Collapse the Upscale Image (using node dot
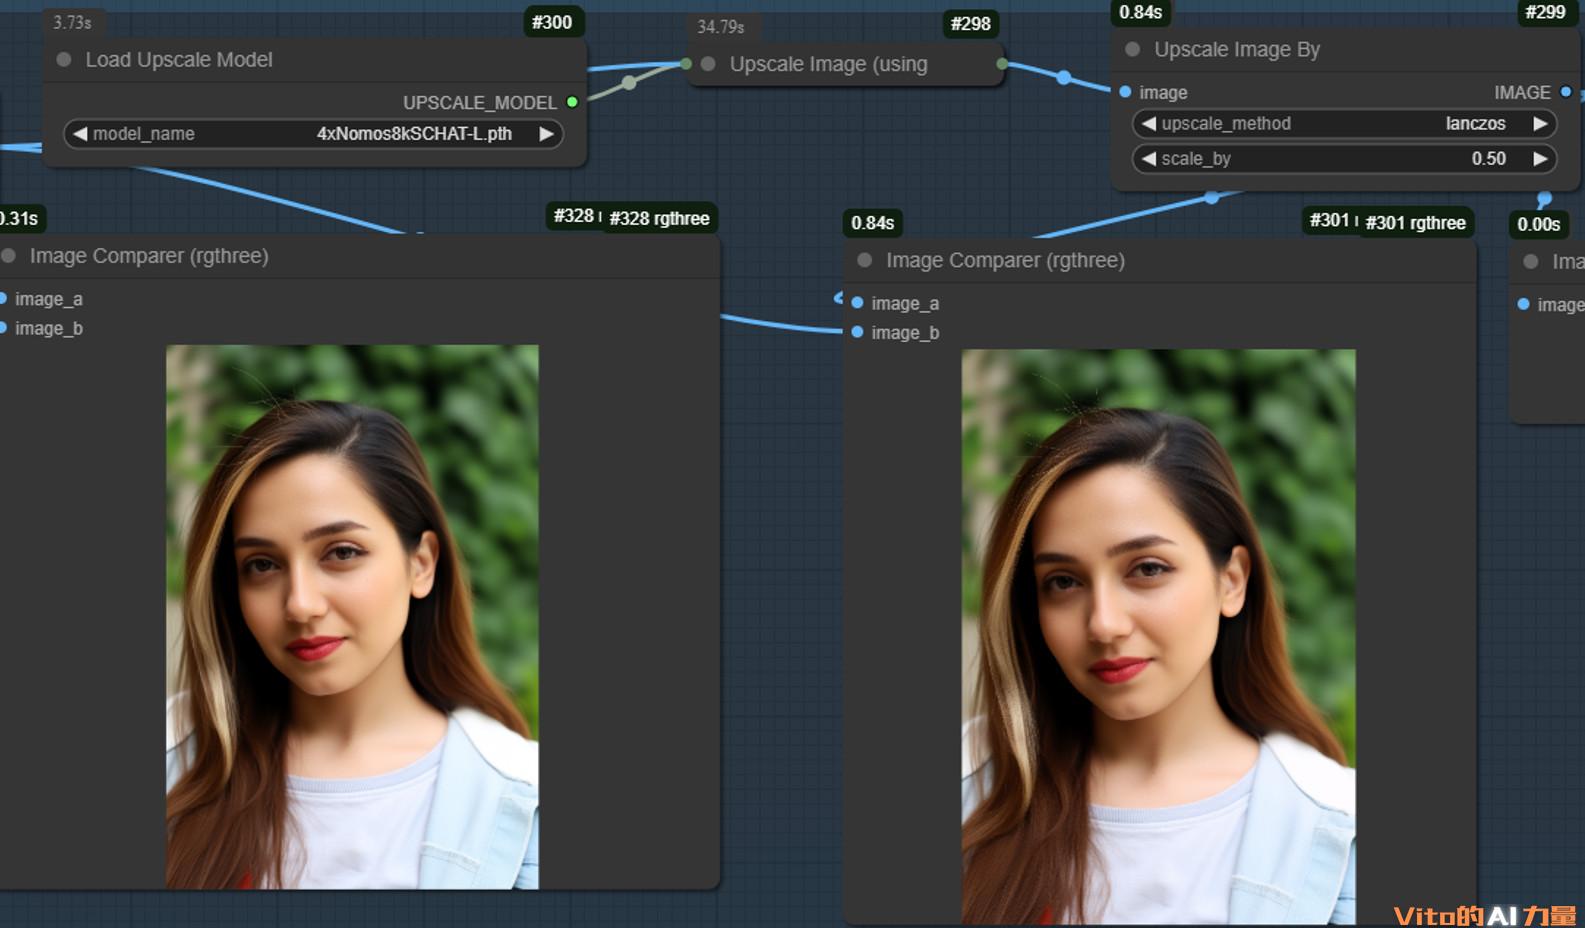The image size is (1585, 928). coord(708,64)
